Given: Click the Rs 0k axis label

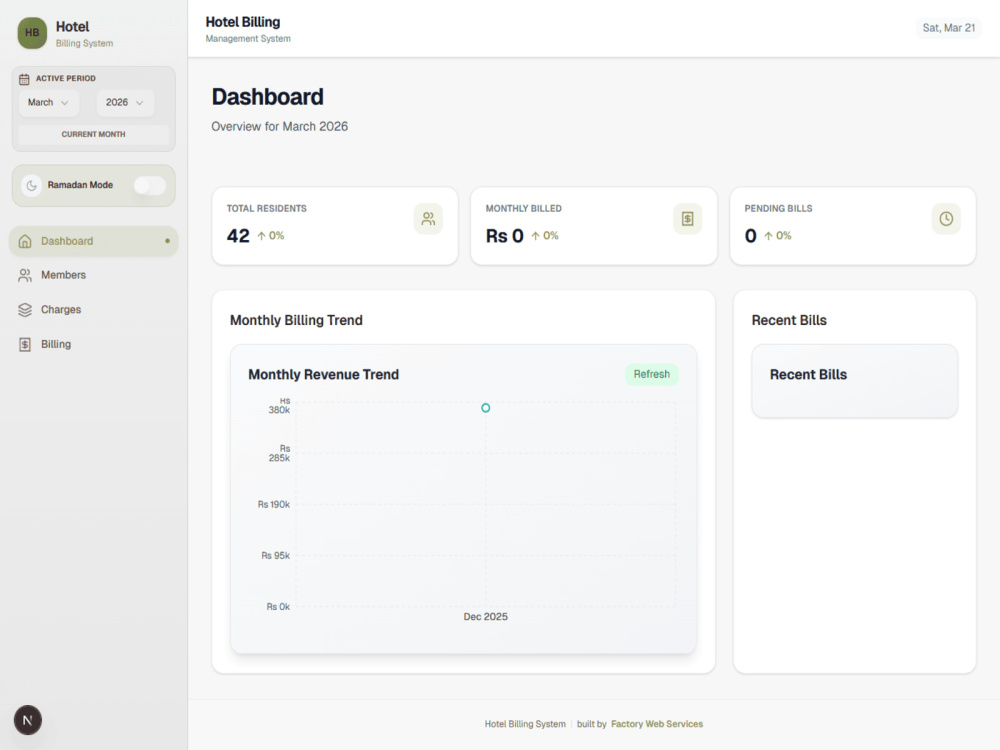Looking at the screenshot, I should [278, 607].
